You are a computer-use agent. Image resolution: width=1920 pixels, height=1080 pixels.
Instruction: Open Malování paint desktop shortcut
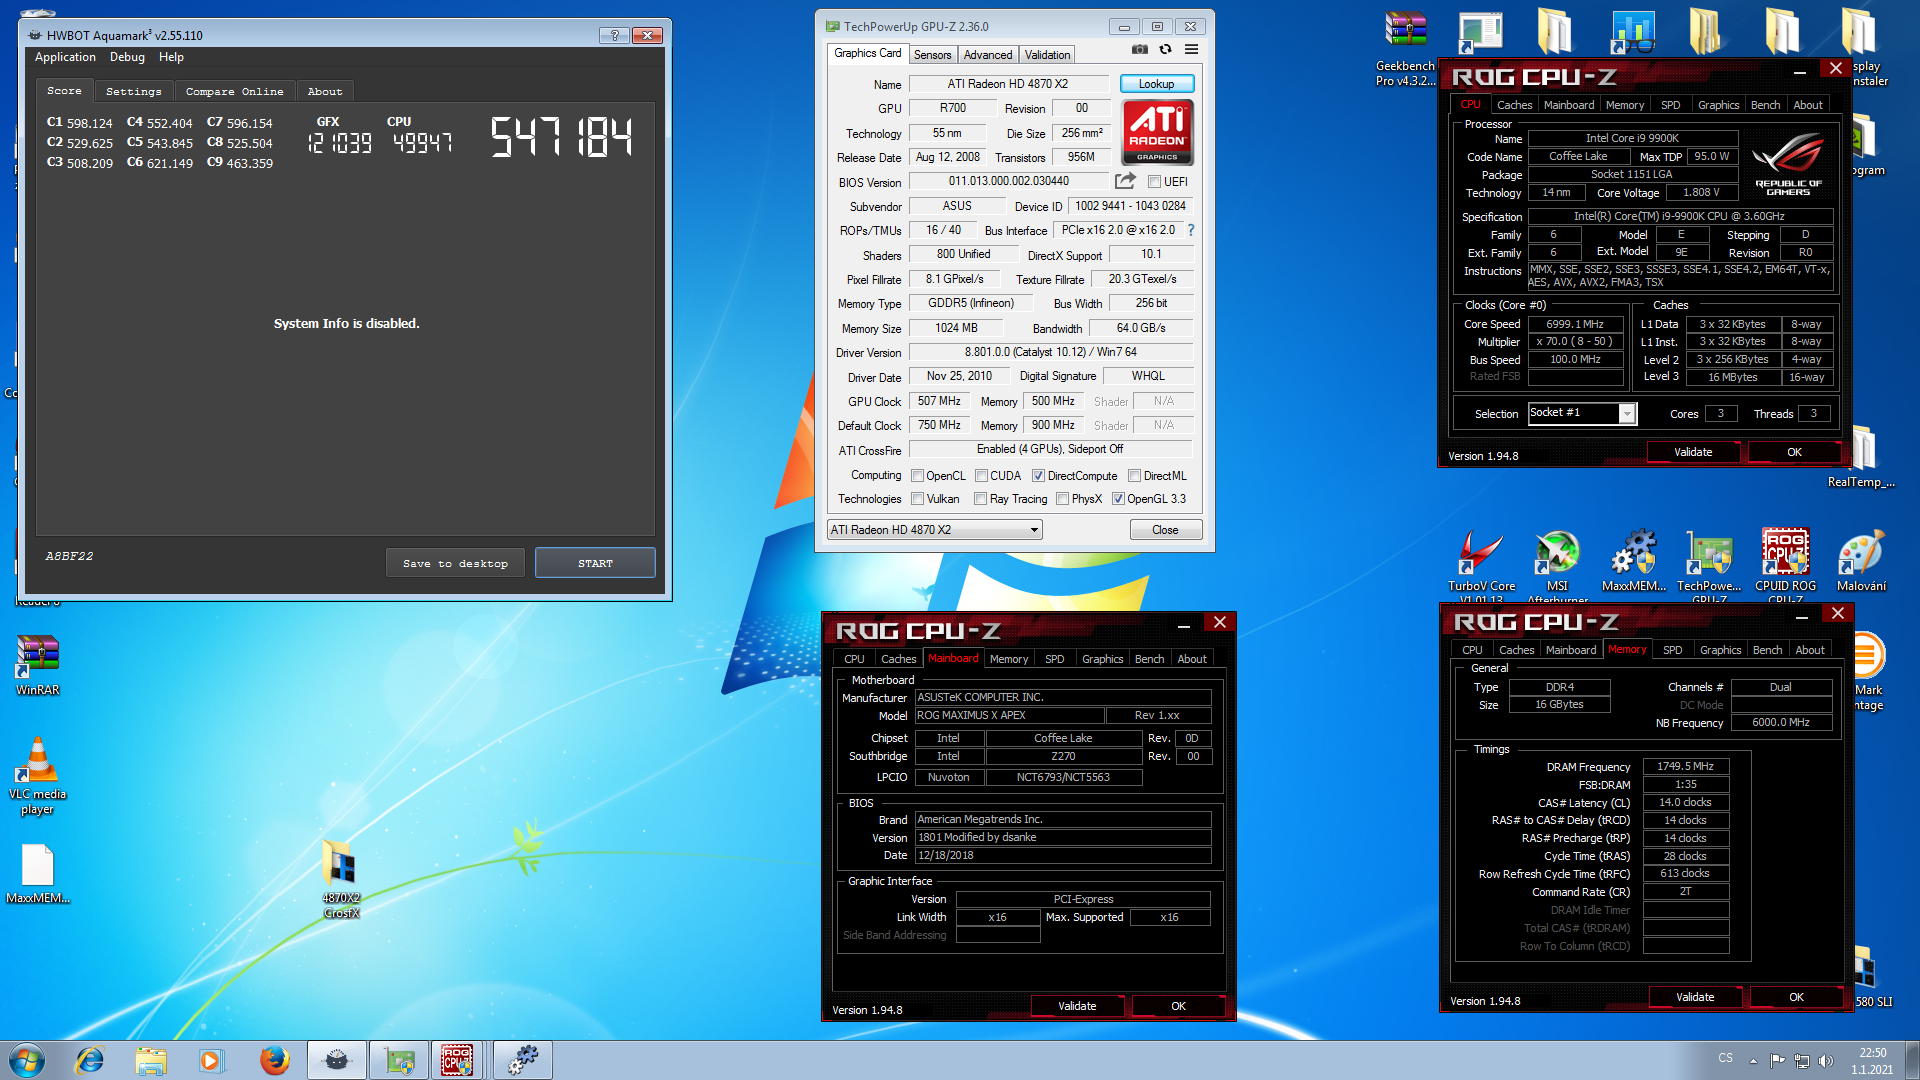coord(1861,562)
